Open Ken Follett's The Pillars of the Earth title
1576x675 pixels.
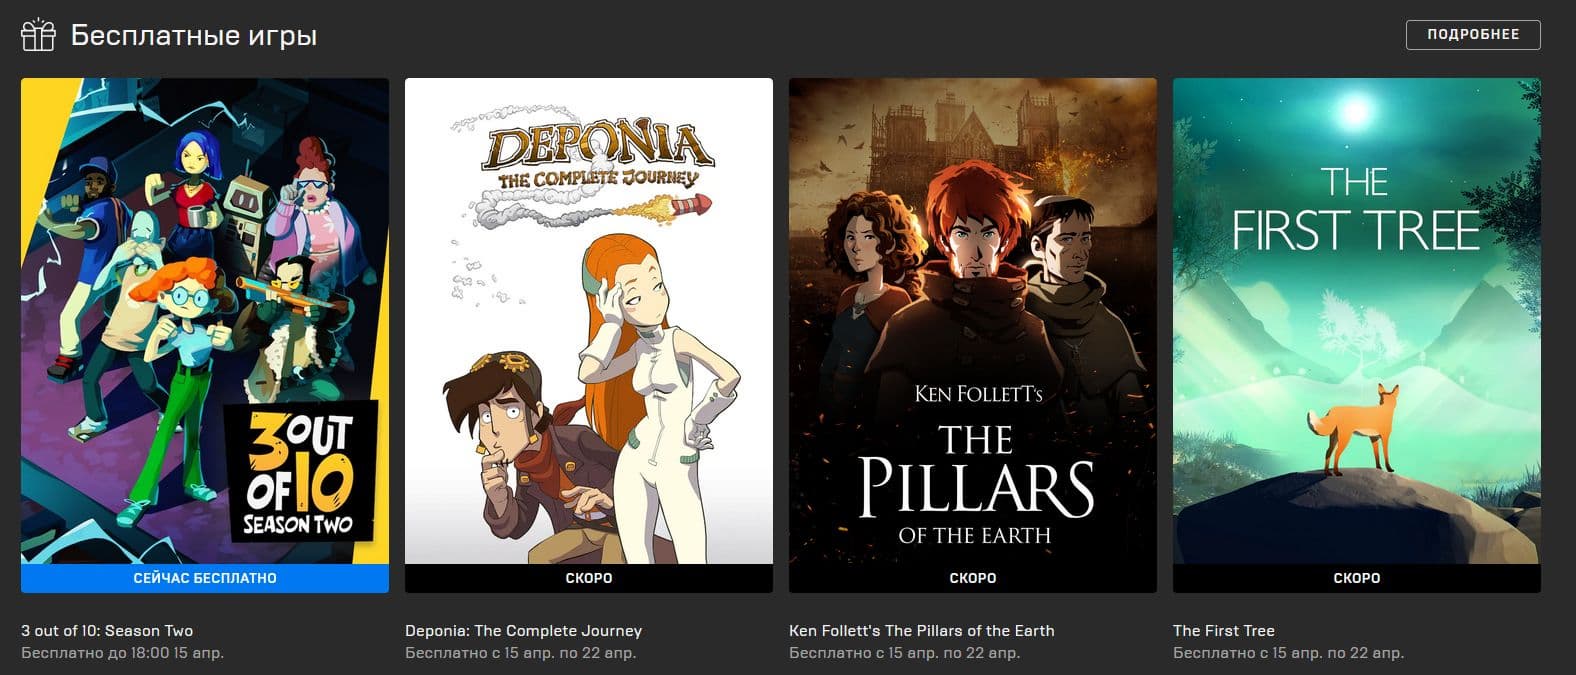click(x=921, y=631)
